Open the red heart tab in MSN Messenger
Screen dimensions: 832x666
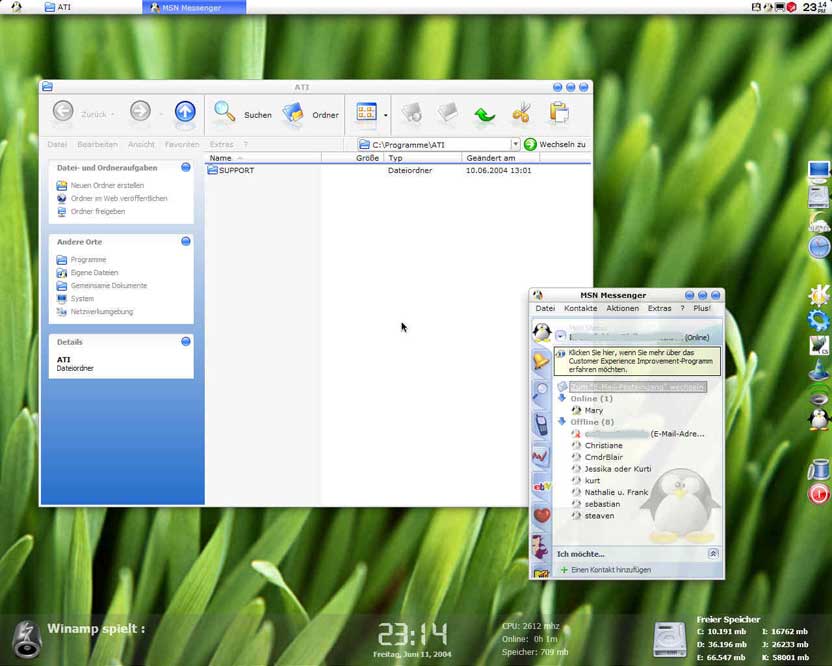click(x=541, y=515)
